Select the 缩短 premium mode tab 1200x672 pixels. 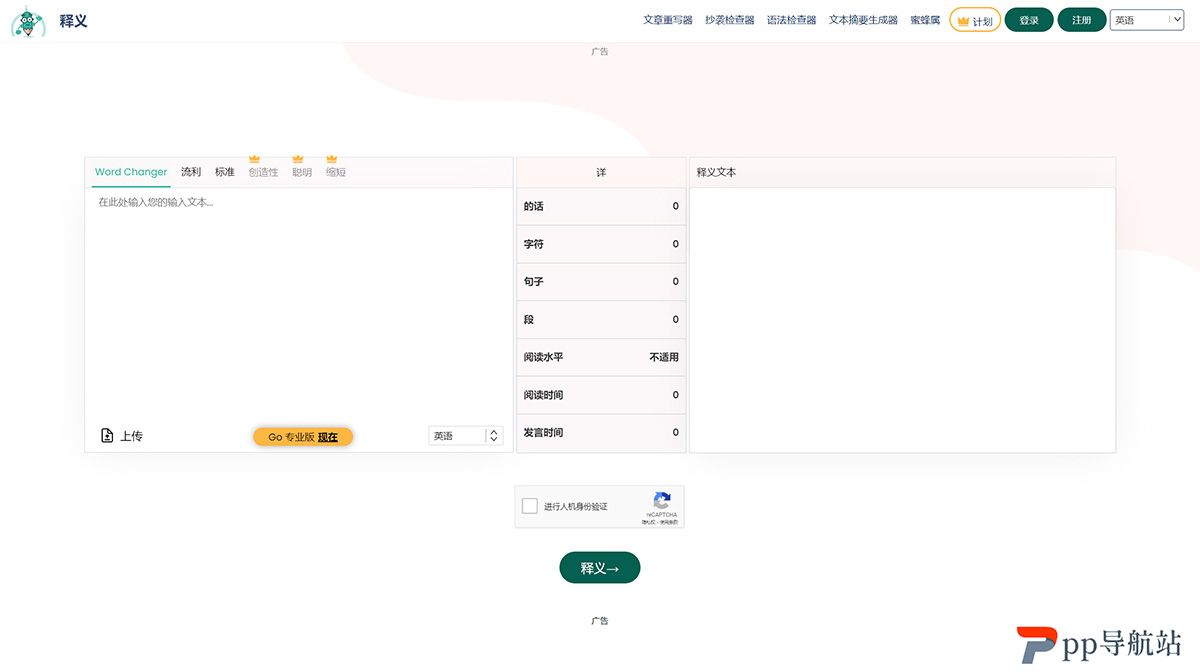click(336, 172)
